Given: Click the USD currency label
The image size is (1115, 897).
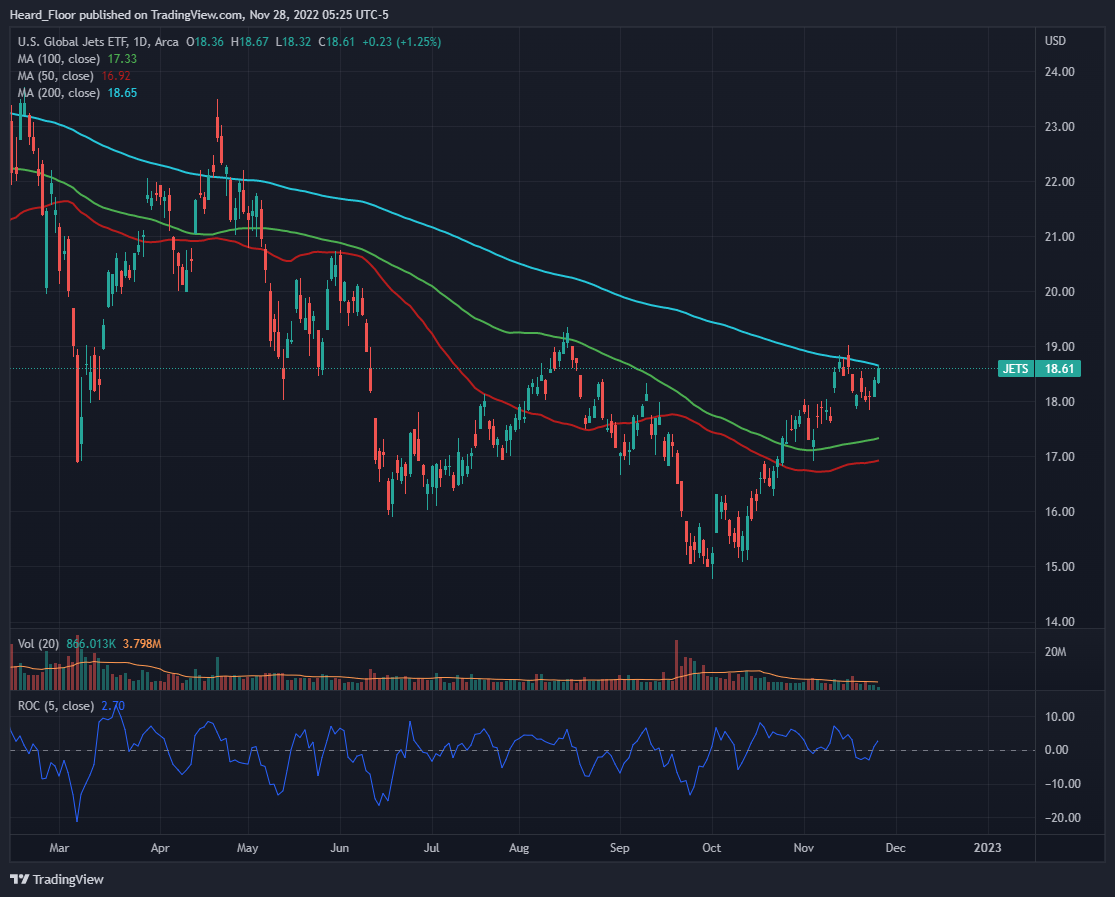Looking at the screenshot, I should pyautogui.click(x=1055, y=41).
